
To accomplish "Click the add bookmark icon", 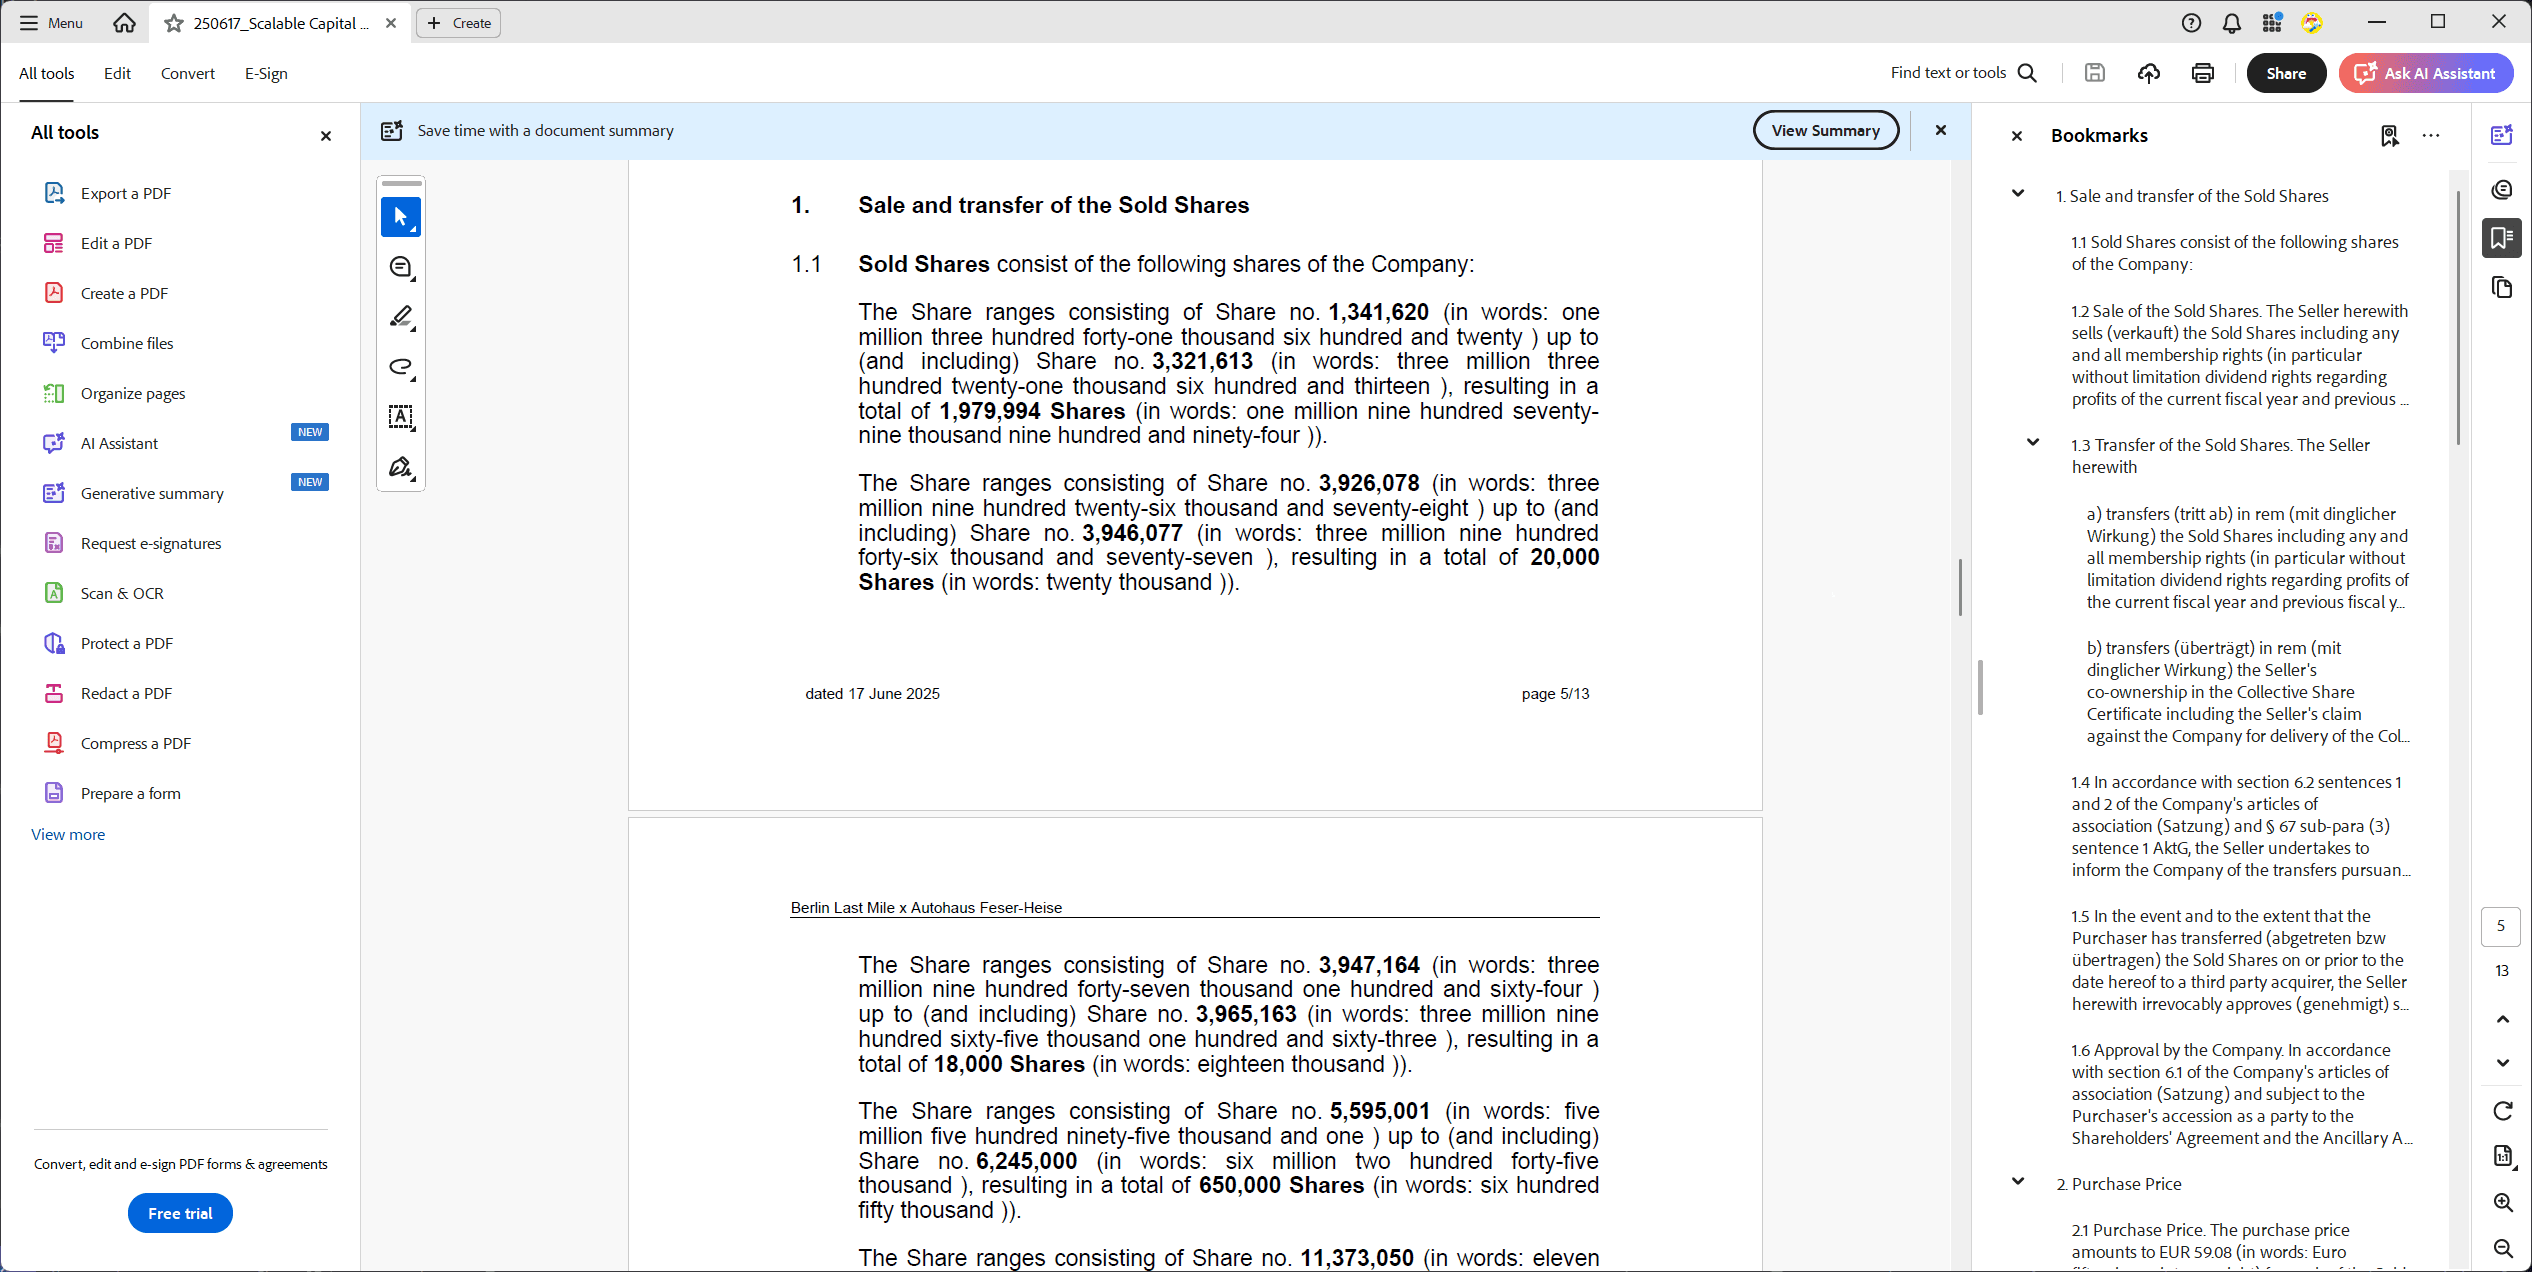I will coord(2390,135).
